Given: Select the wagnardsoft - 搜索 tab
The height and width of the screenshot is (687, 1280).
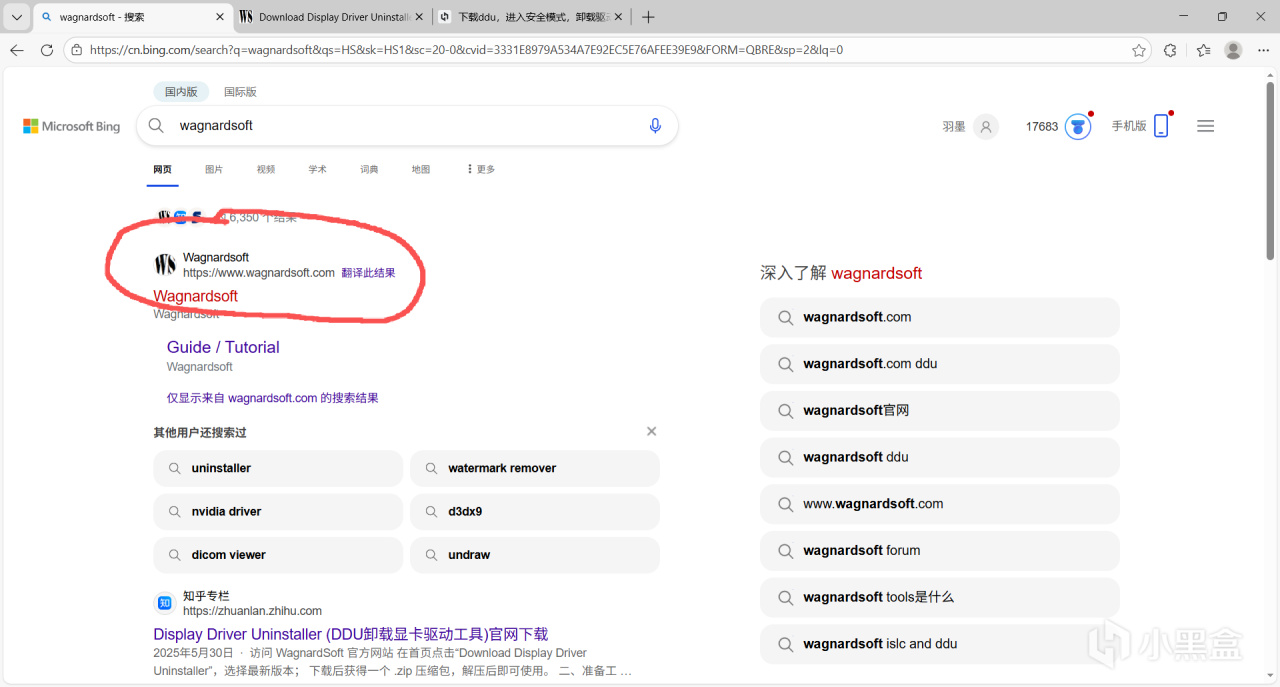Looking at the screenshot, I should pos(133,17).
